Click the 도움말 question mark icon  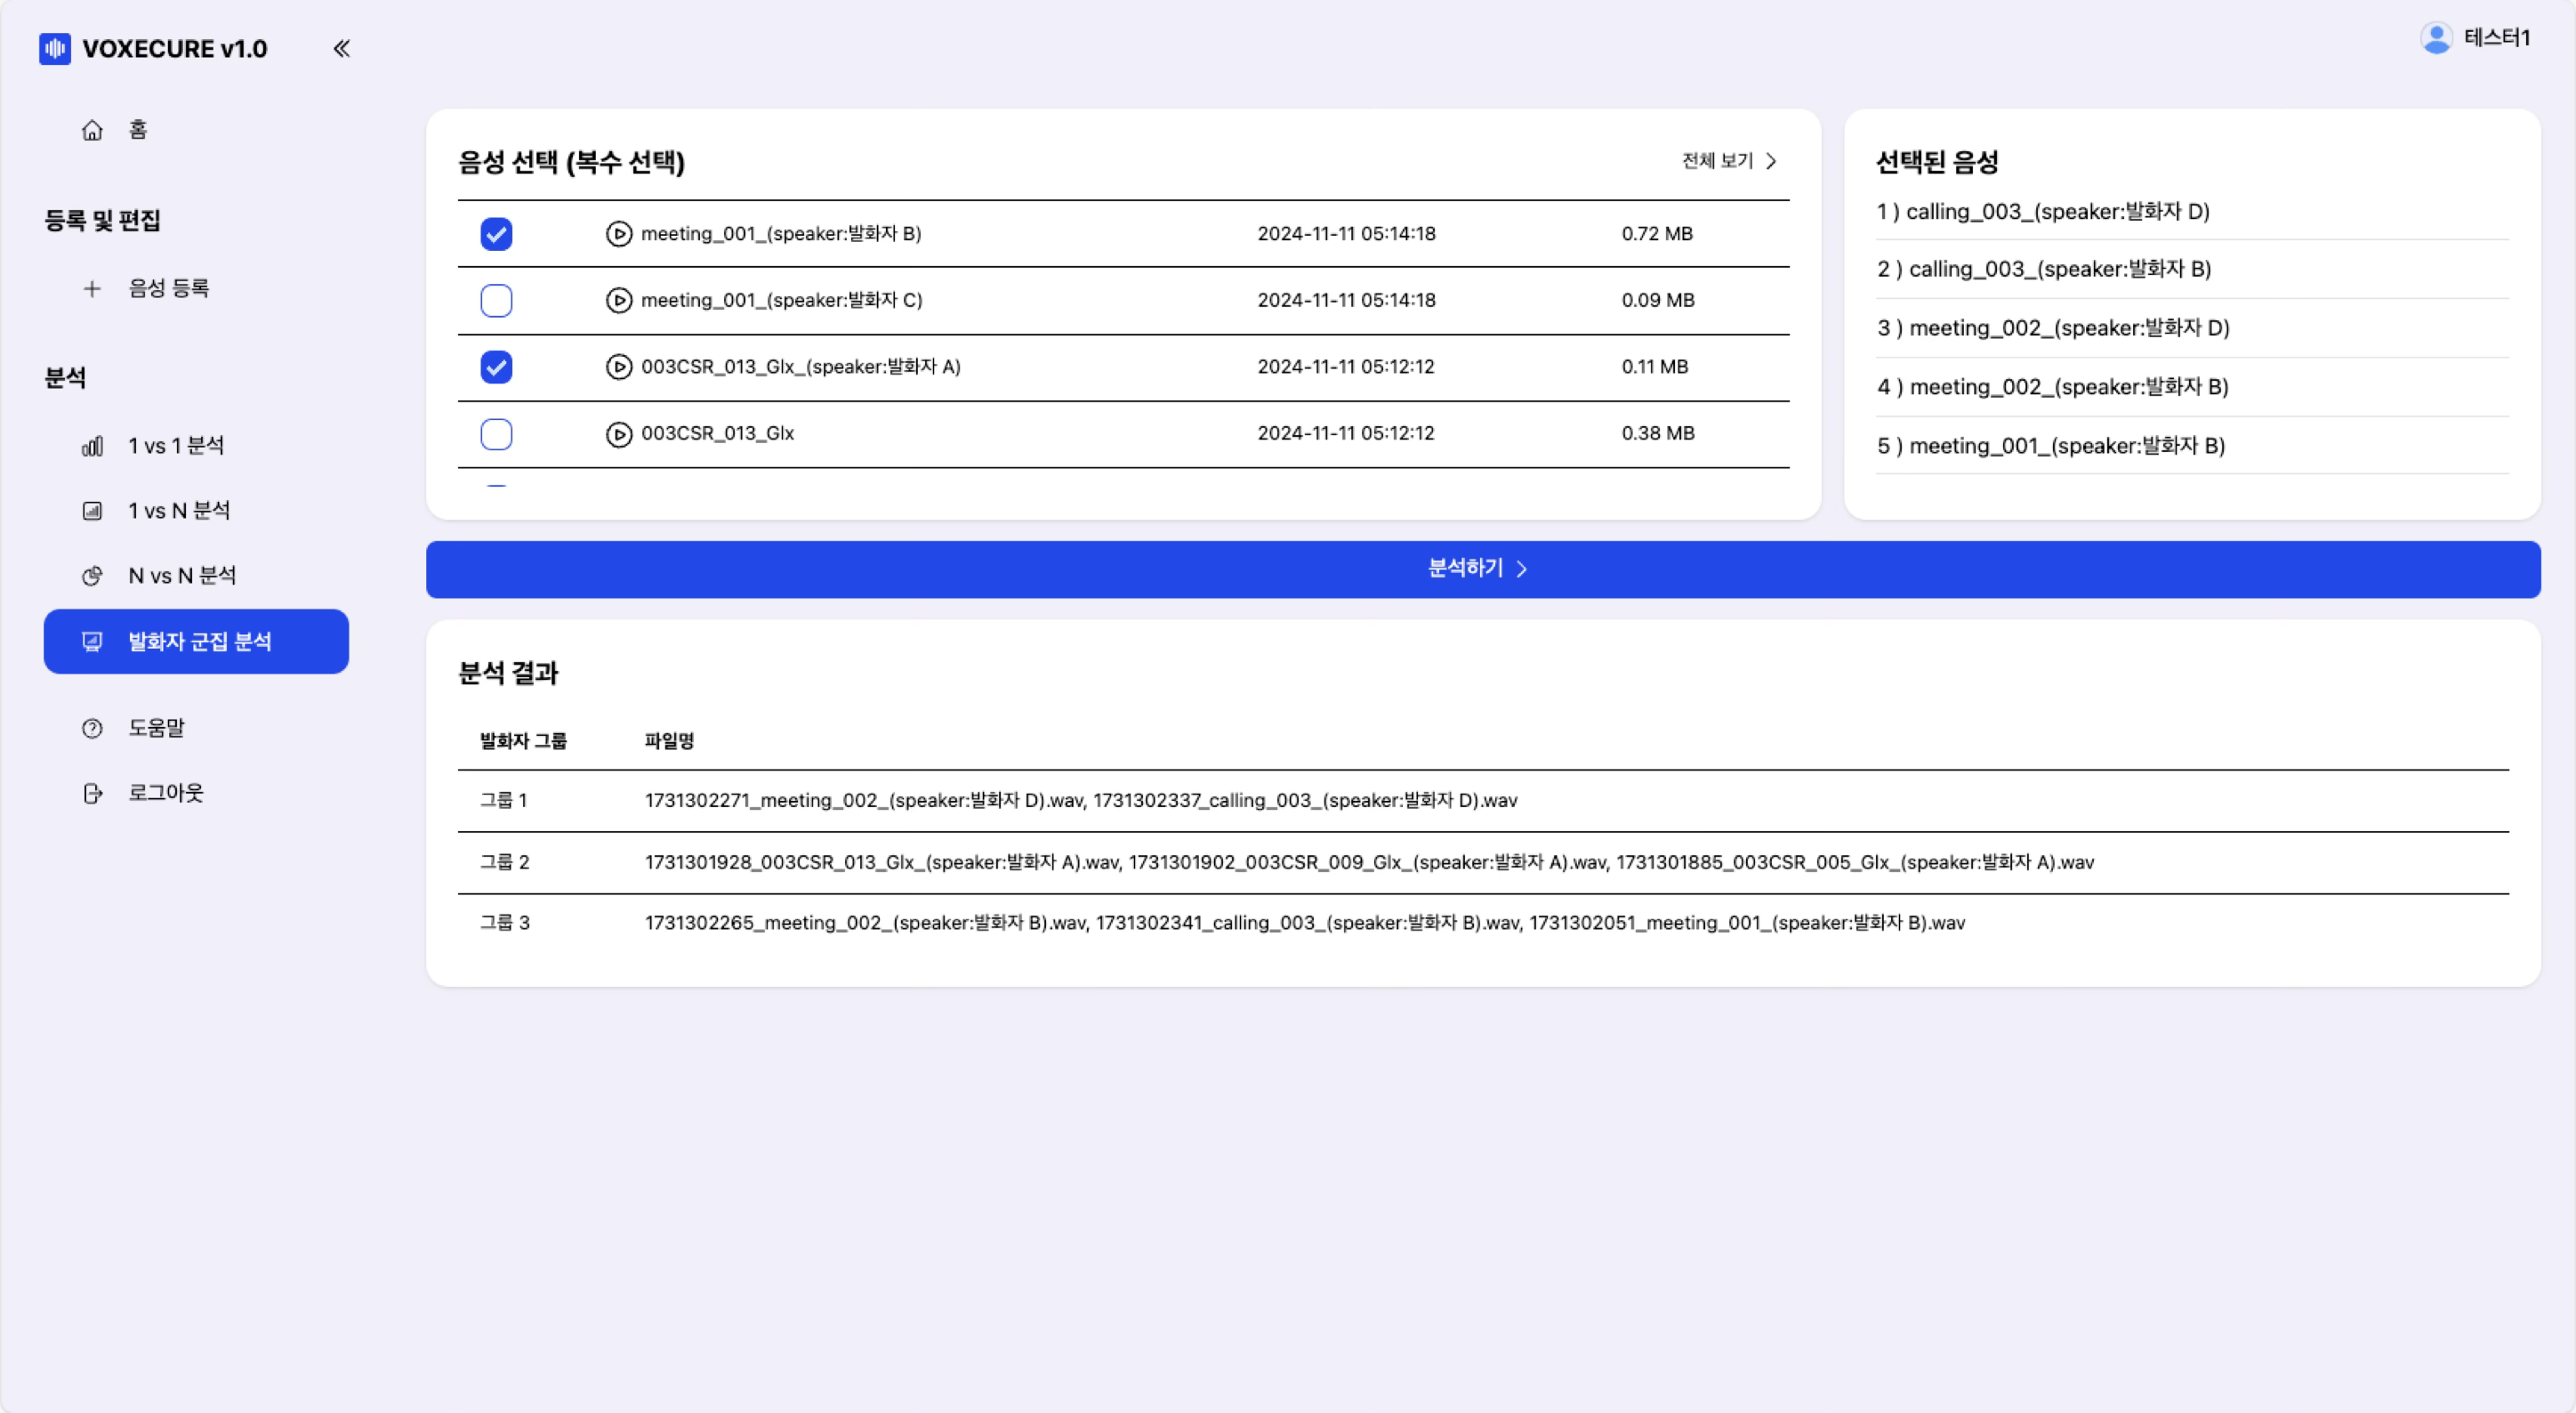(x=92, y=729)
